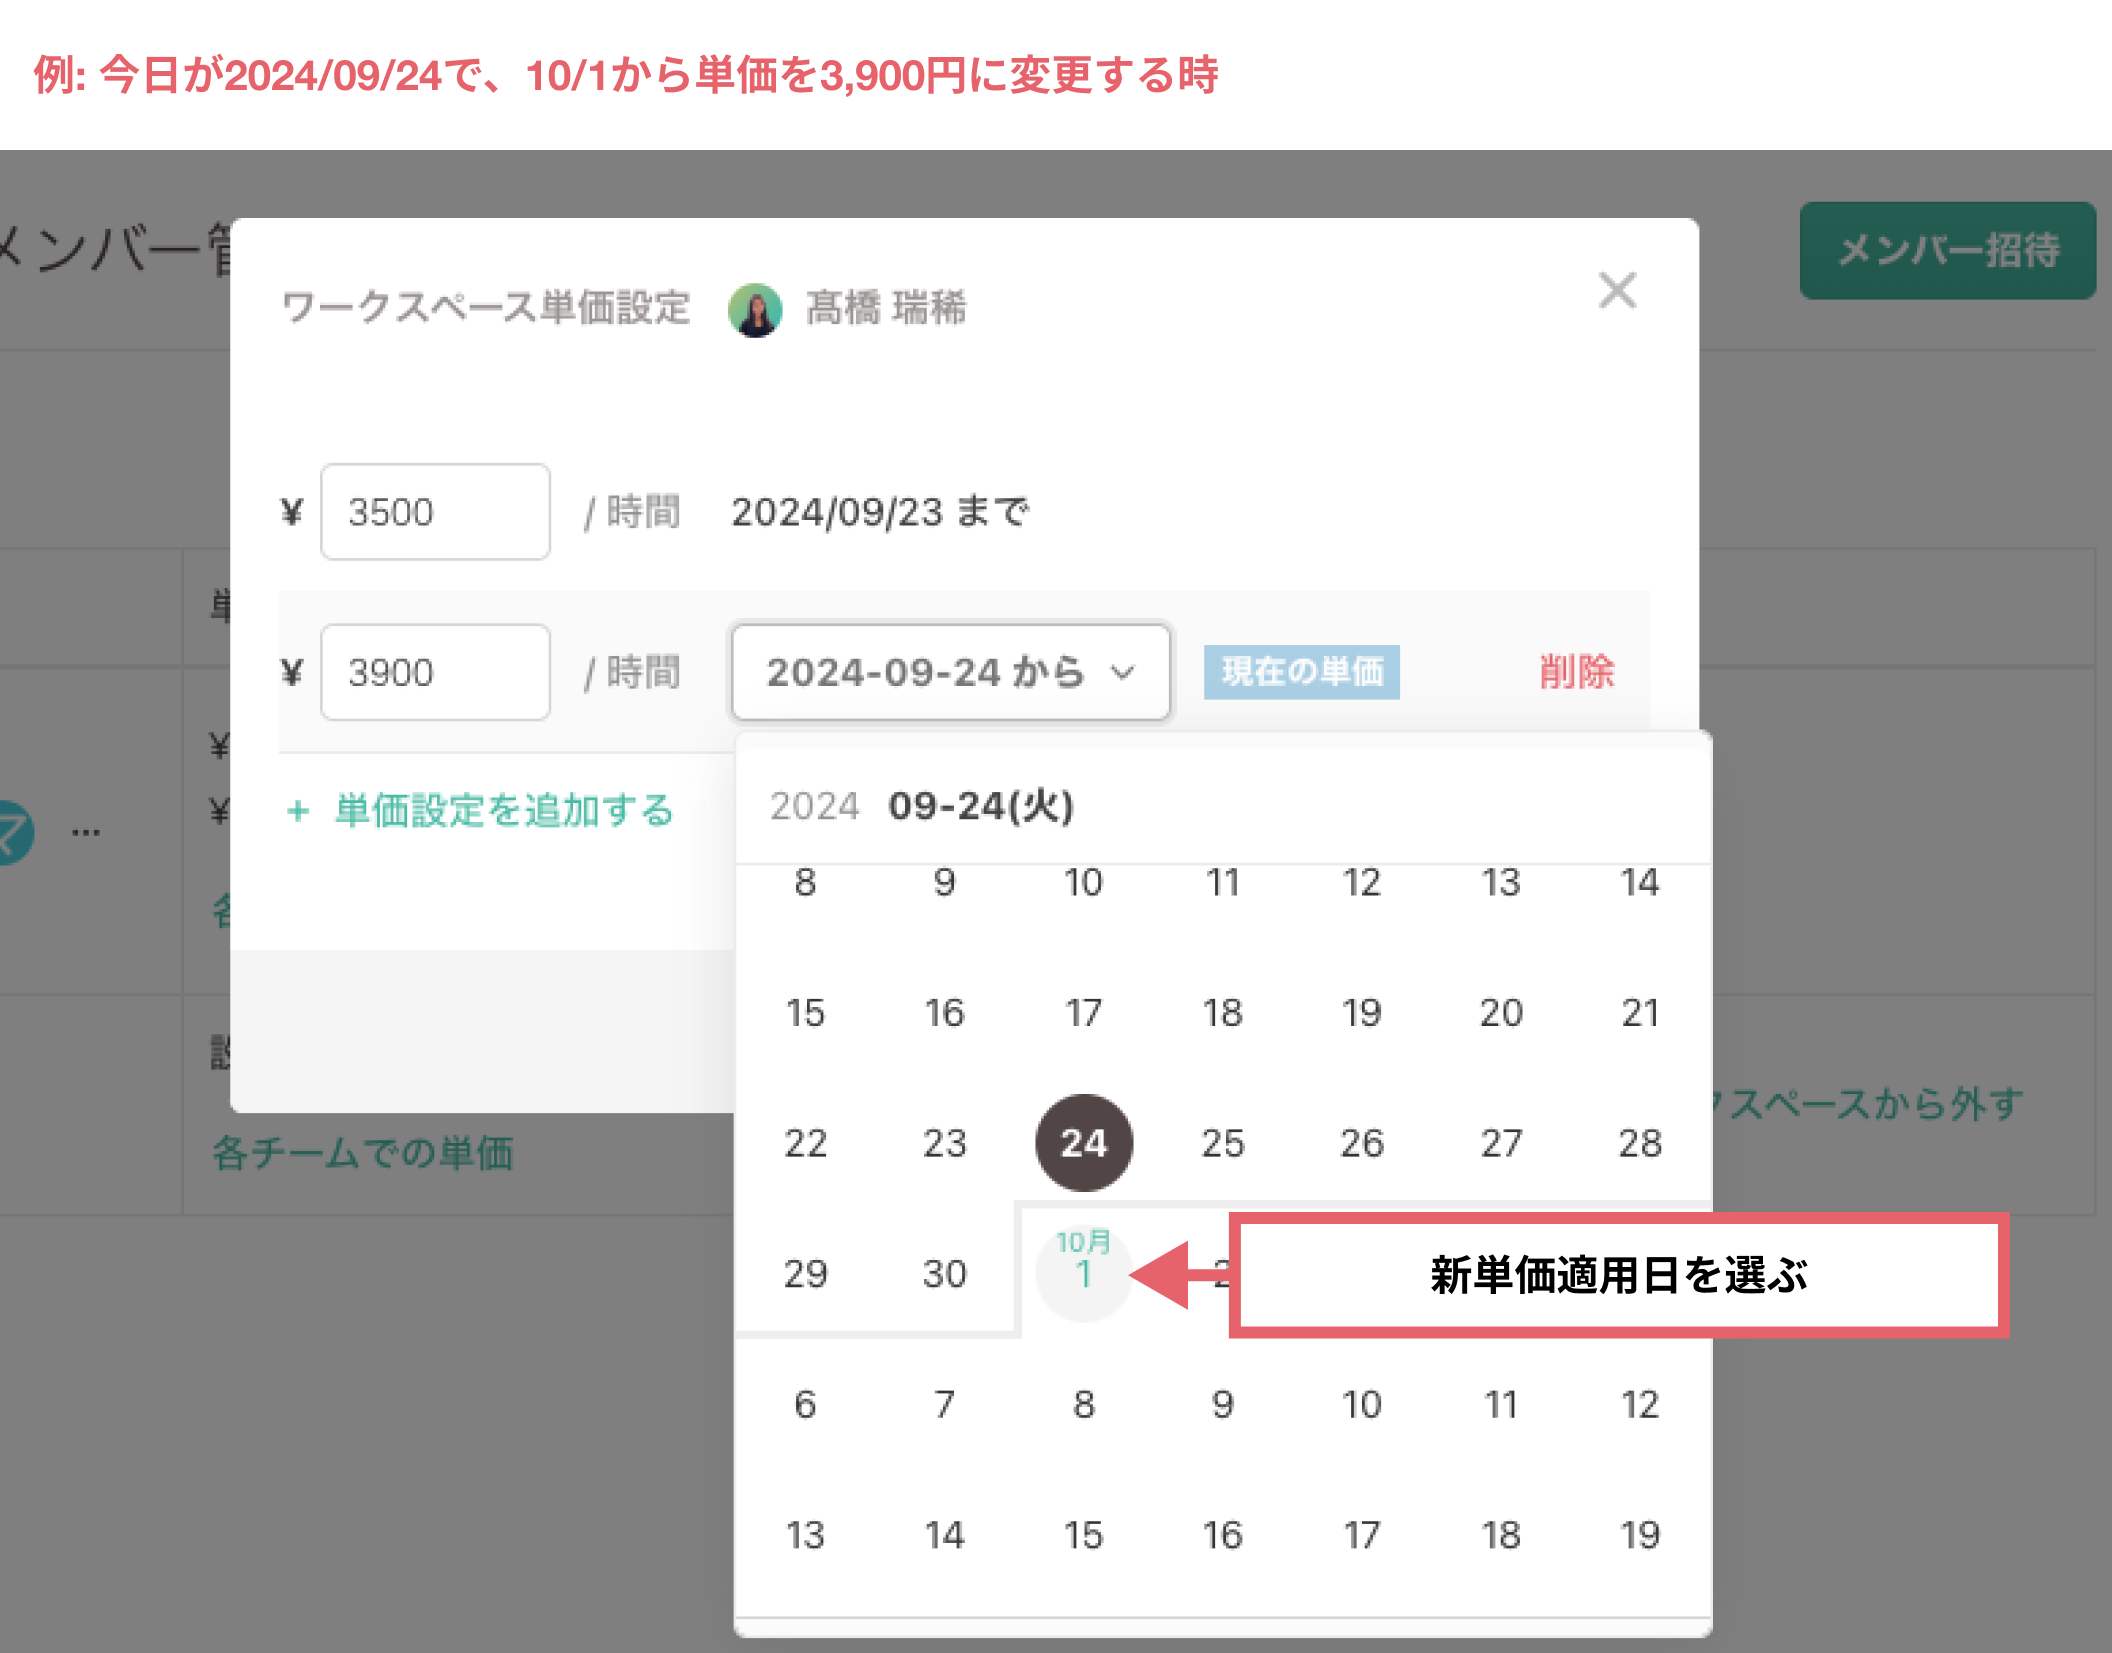Image resolution: width=2112 pixels, height=1653 pixels.
Task: Choose October 15 in the calendar
Action: (1083, 1534)
